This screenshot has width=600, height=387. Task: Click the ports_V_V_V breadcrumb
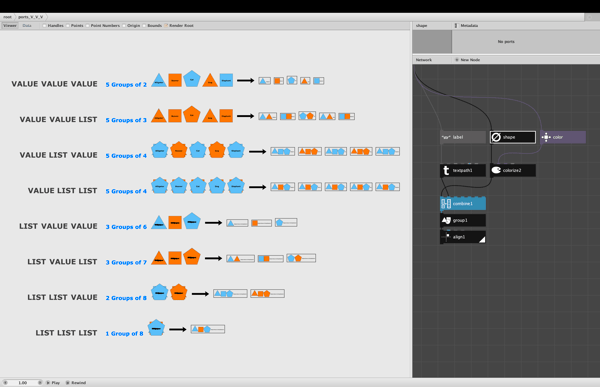point(31,17)
